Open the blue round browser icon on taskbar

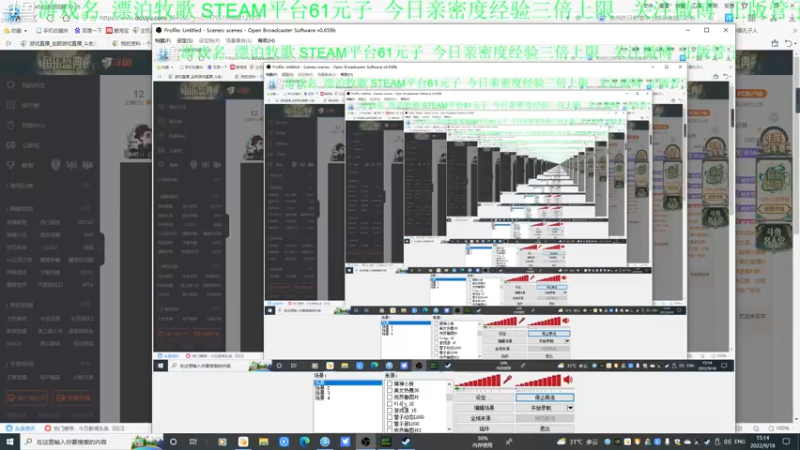[x=284, y=442]
